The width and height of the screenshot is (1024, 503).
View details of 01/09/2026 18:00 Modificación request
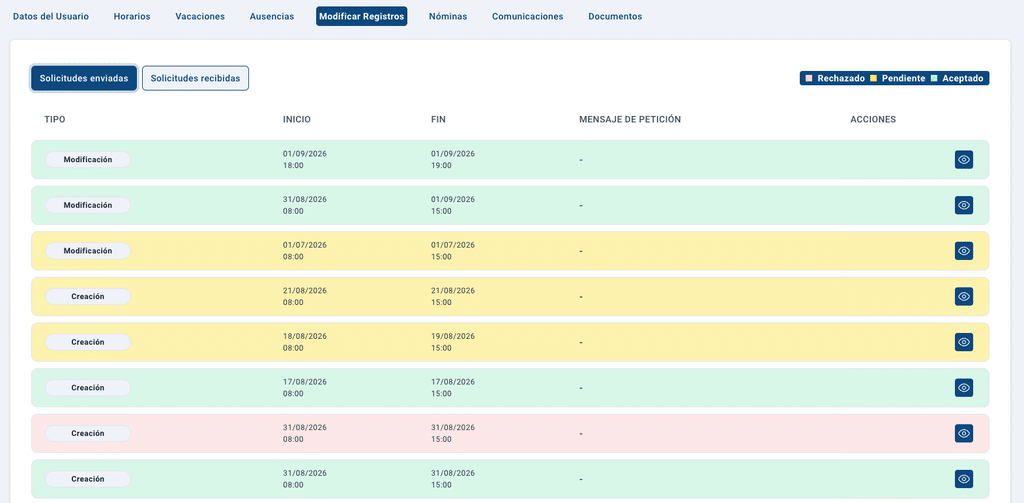tap(963, 159)
